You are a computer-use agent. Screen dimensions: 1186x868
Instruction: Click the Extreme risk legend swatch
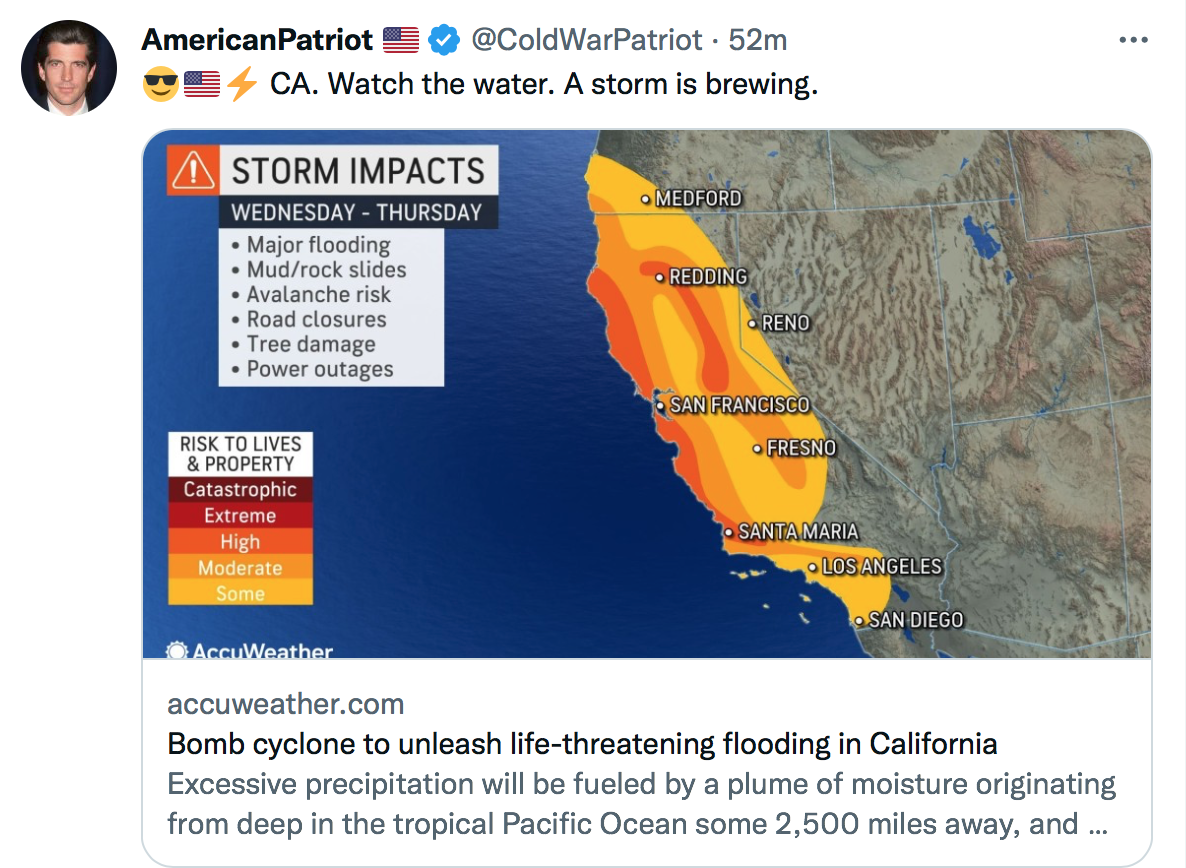[x=240, y=516]
